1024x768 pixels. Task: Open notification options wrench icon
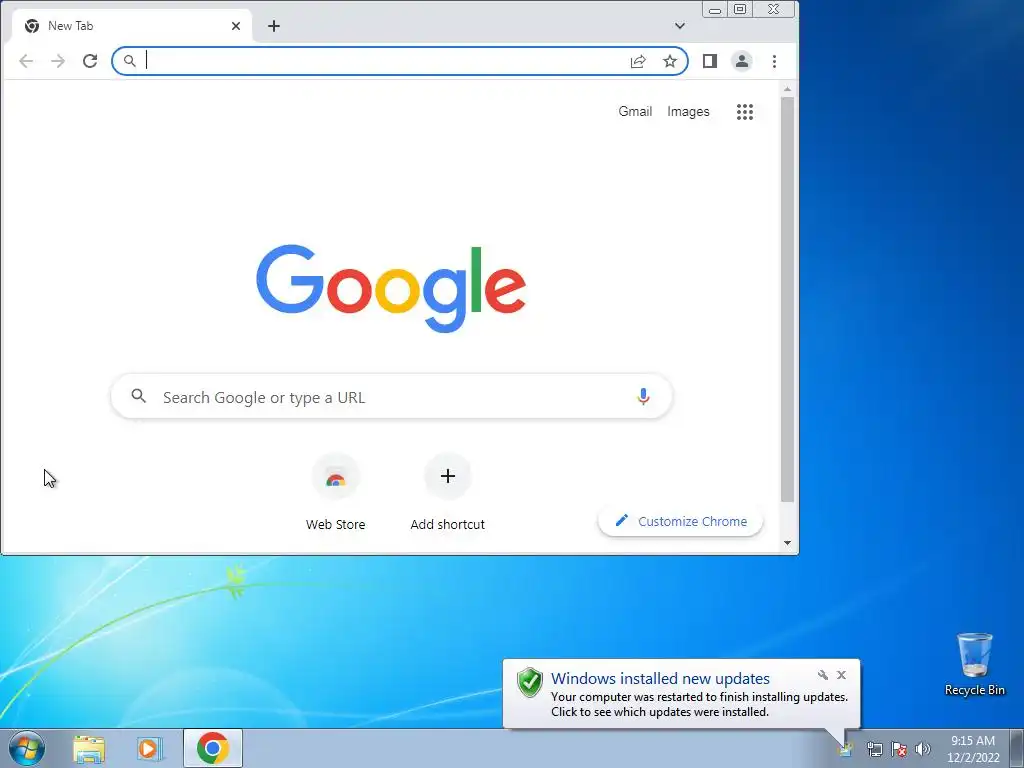tap(823, 675)
